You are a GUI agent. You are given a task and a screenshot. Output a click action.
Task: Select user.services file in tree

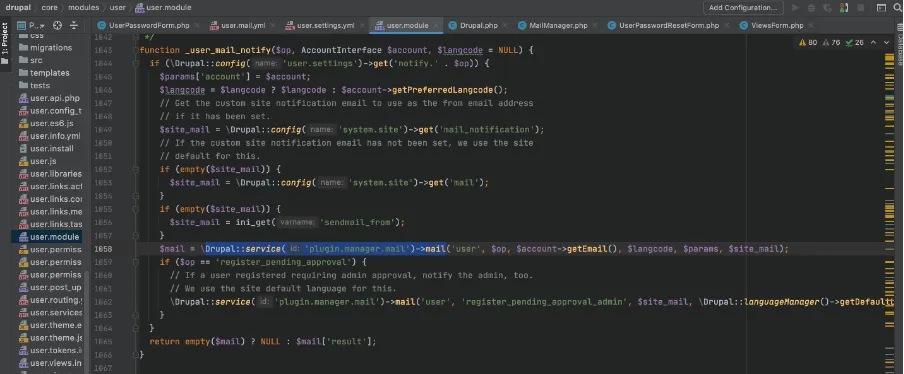[50, 312]
